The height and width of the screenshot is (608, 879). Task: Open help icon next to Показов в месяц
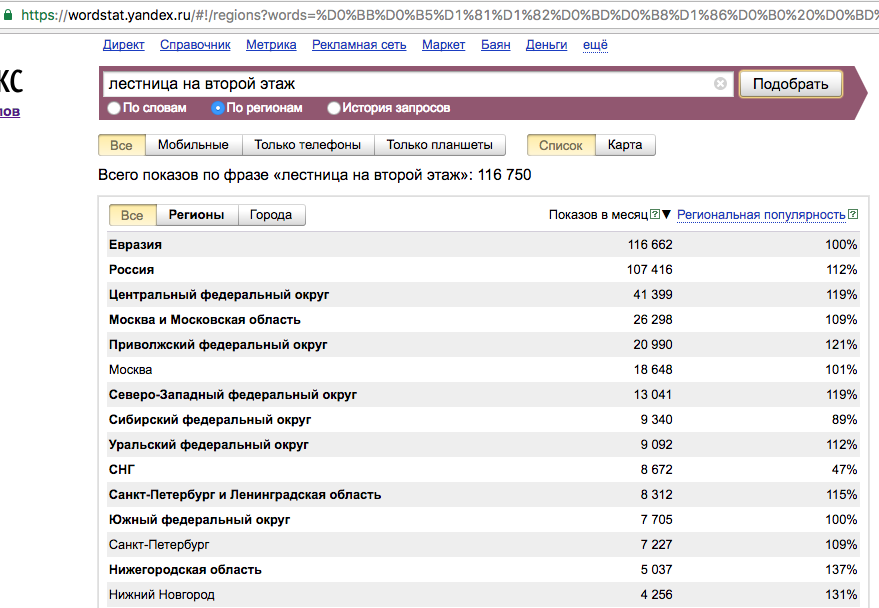655,215
